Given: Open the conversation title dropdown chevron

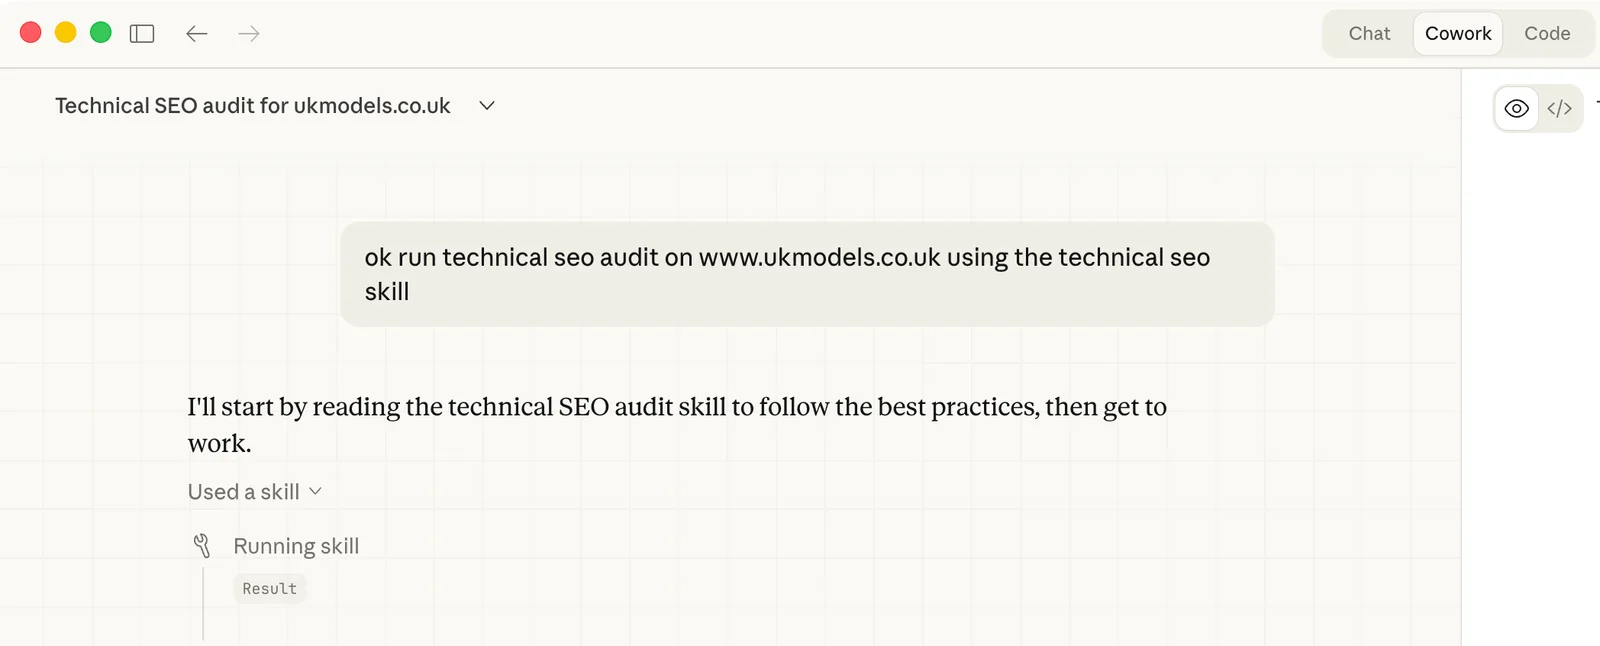Looking at the screenshot, I should tap(487, 106).
